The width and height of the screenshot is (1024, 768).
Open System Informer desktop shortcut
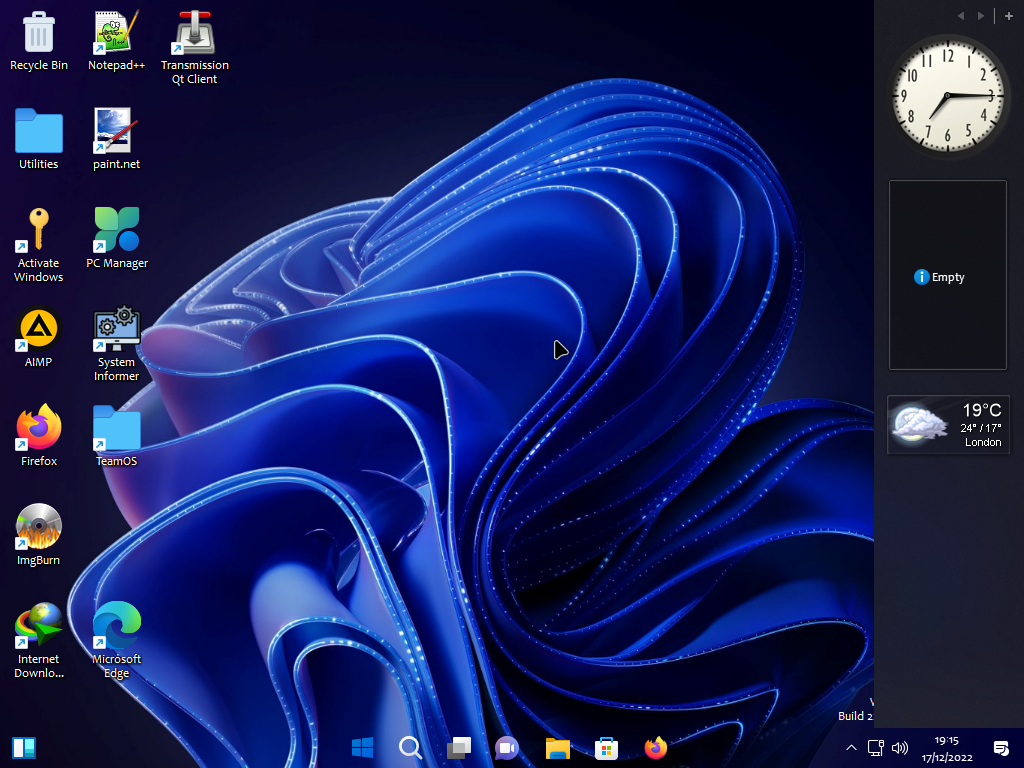coord(117,330)
